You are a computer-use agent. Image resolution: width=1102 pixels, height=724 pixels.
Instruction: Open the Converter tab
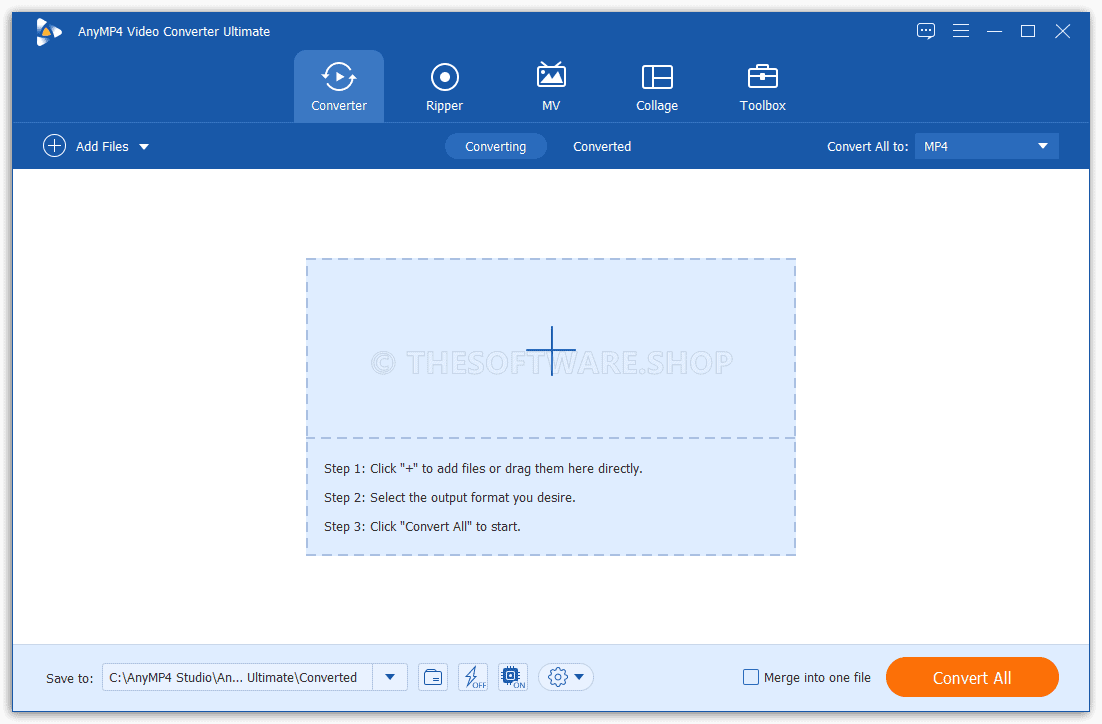tap(339, 86)
